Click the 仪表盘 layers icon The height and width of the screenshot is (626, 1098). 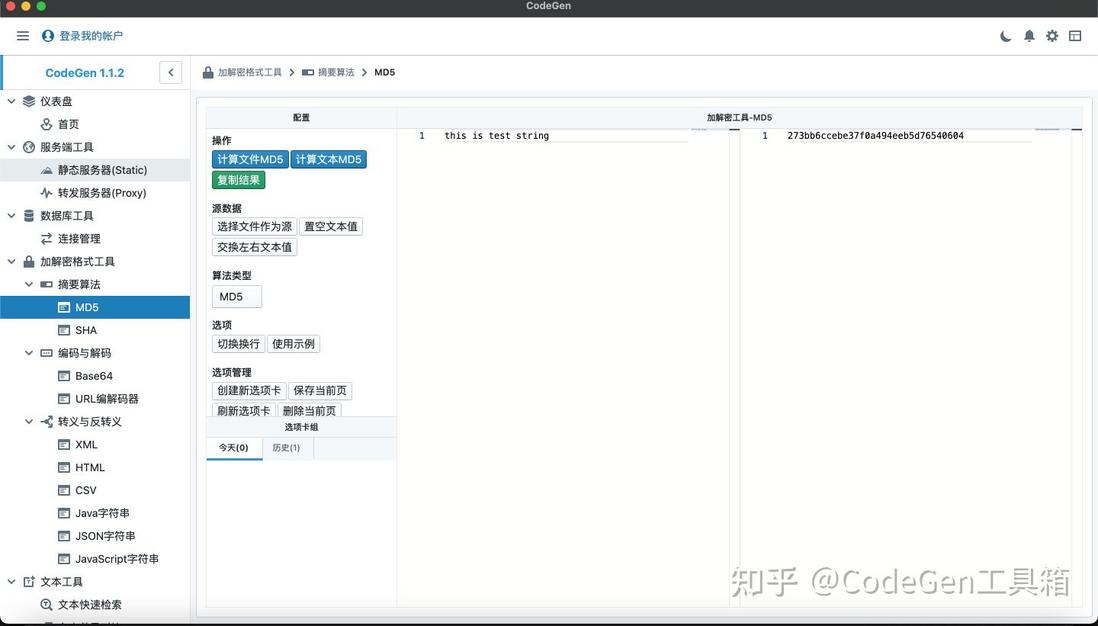pyautogui.click(x=29, y=101)
